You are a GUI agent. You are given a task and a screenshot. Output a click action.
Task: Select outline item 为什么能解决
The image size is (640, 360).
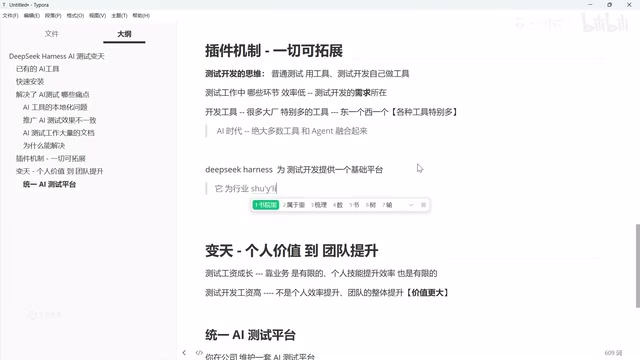tap(44, 146)
